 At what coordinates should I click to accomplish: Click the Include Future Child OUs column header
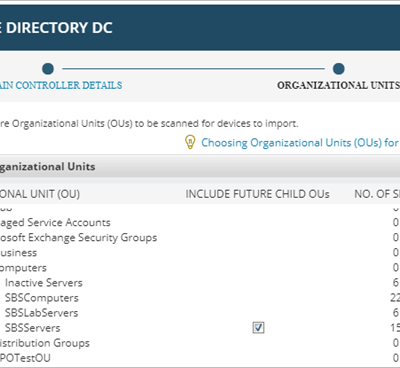257,194
